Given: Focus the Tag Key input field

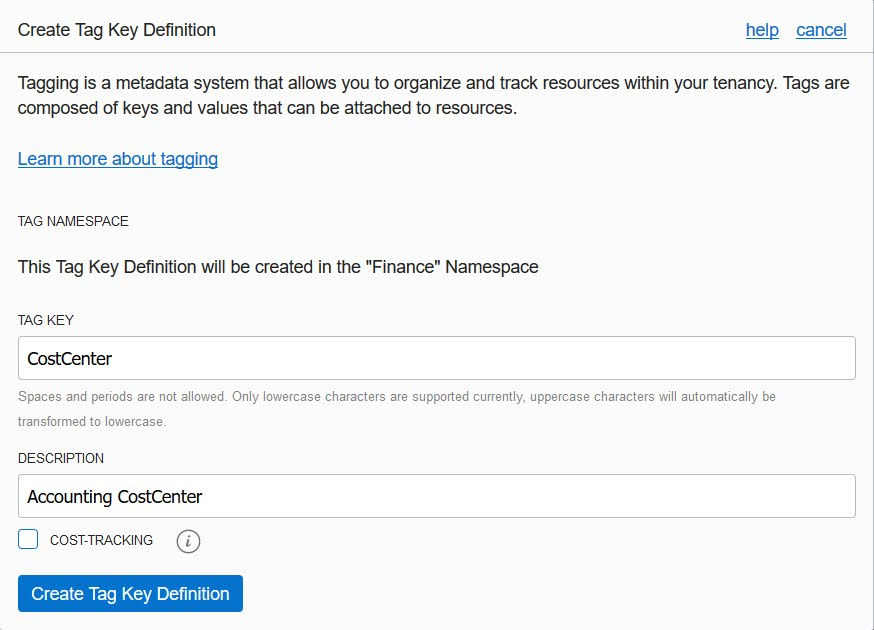Looking at the screenshot, I should (x=436, y=358).
